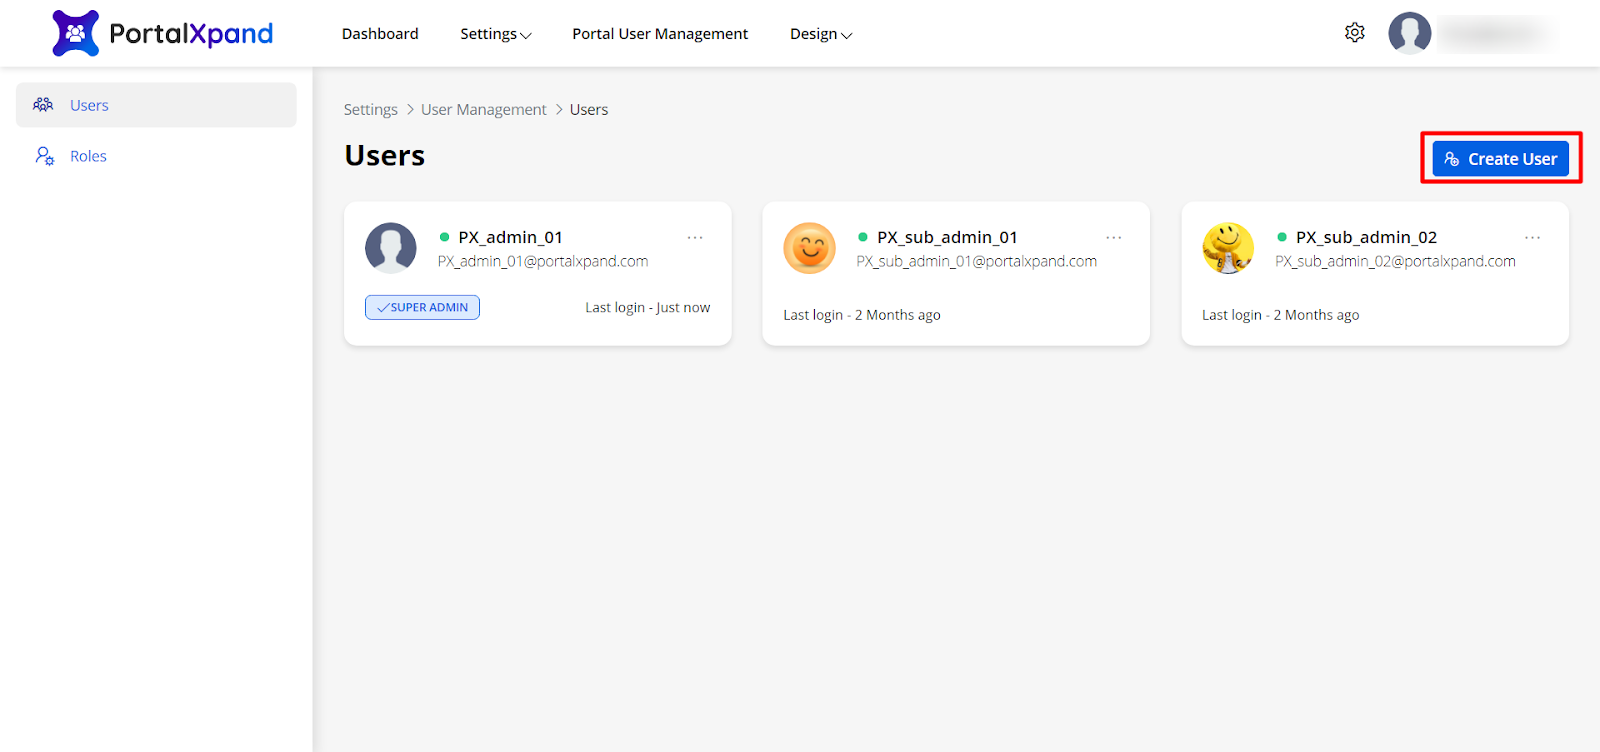Click User Management in the breadcrumb
1600x752 pixels.
tap(483, 110)
